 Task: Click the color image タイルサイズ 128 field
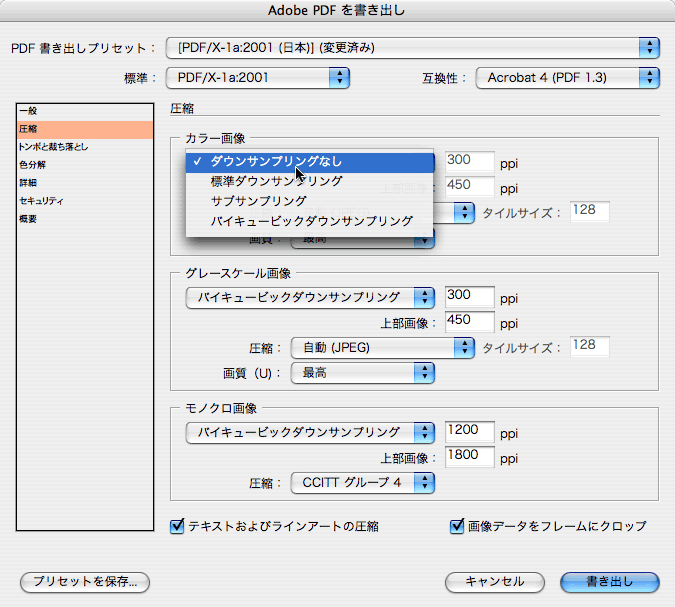(590, 211)
